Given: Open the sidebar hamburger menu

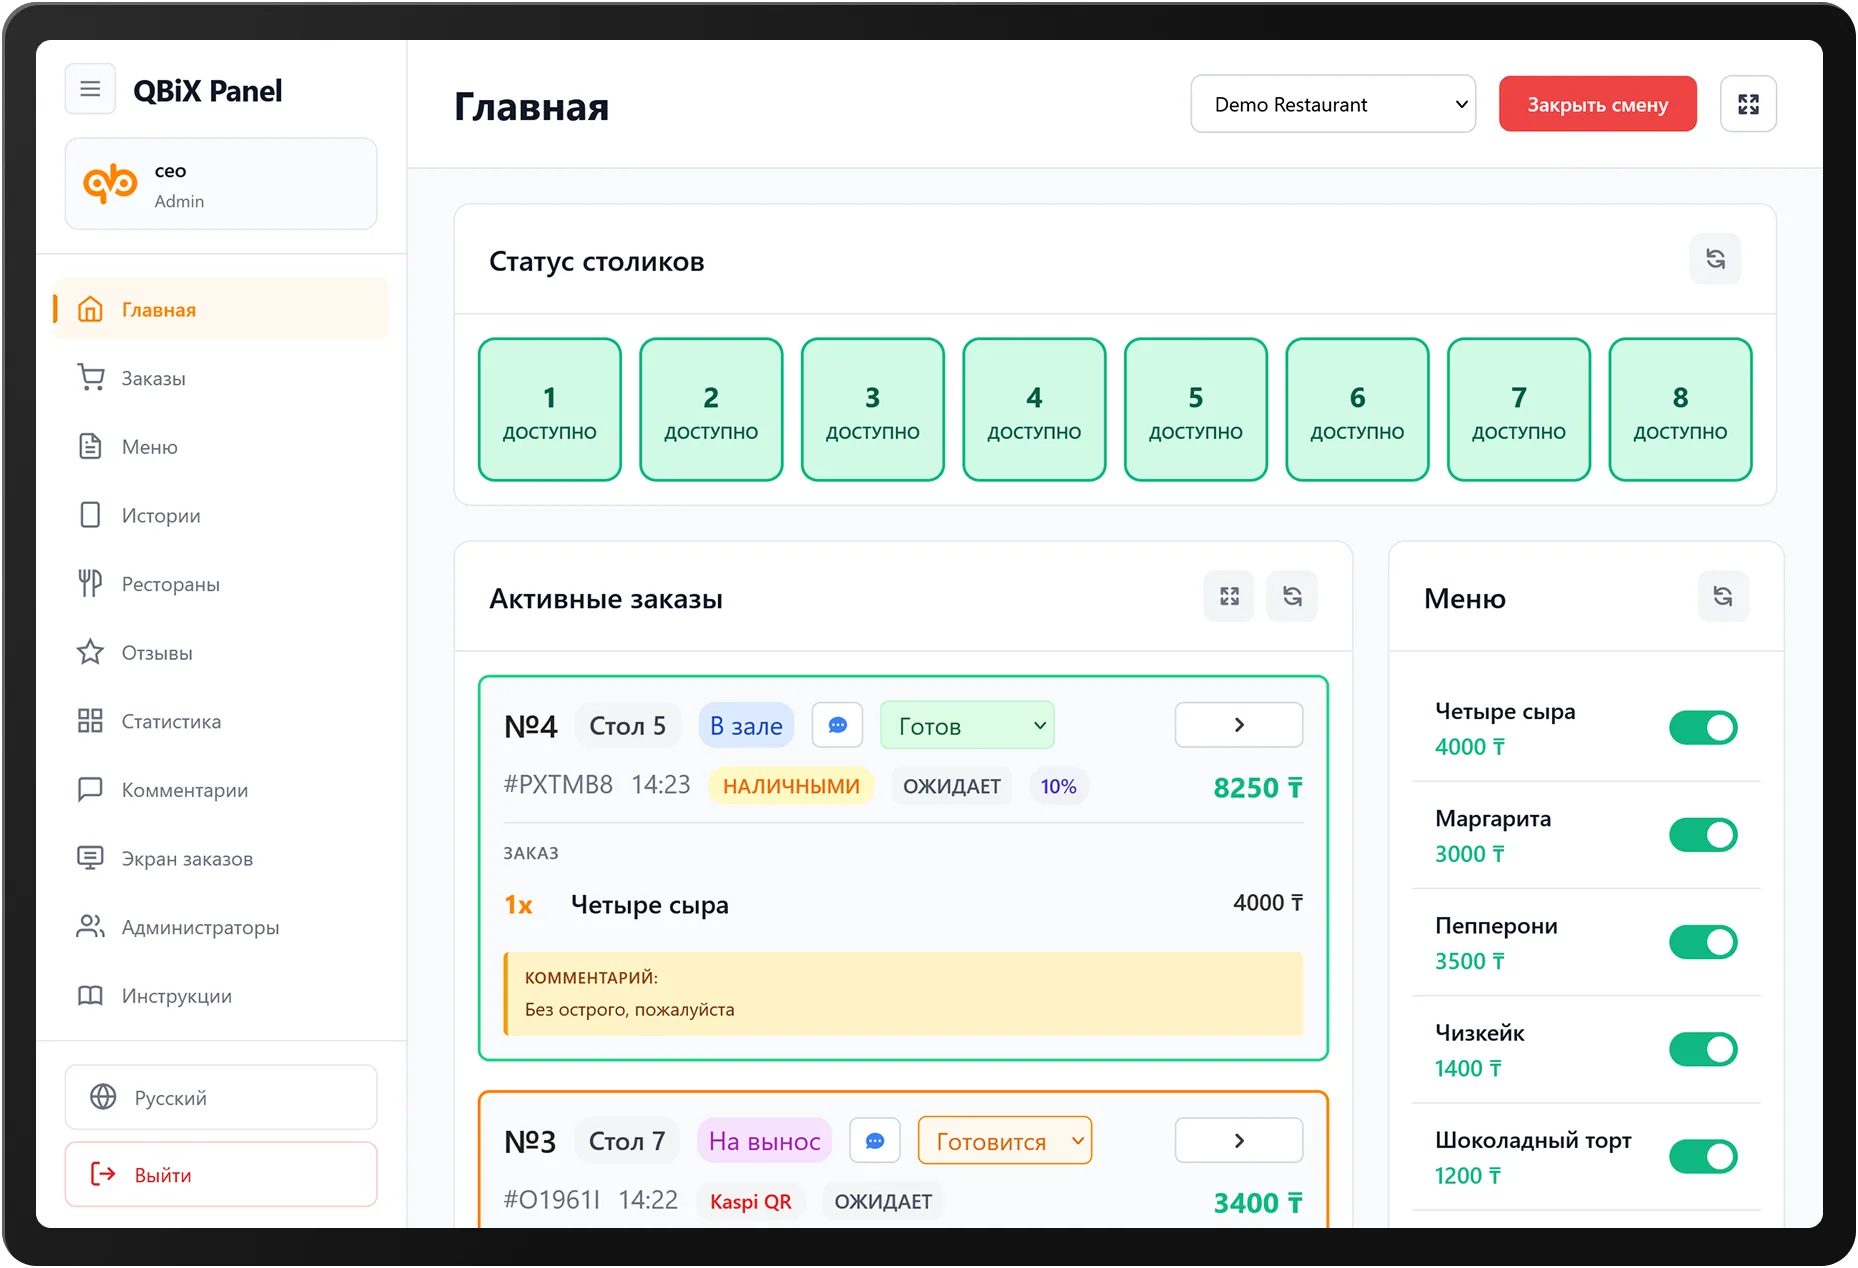Looking at the screenshot, I should click(x=90, y=88).
